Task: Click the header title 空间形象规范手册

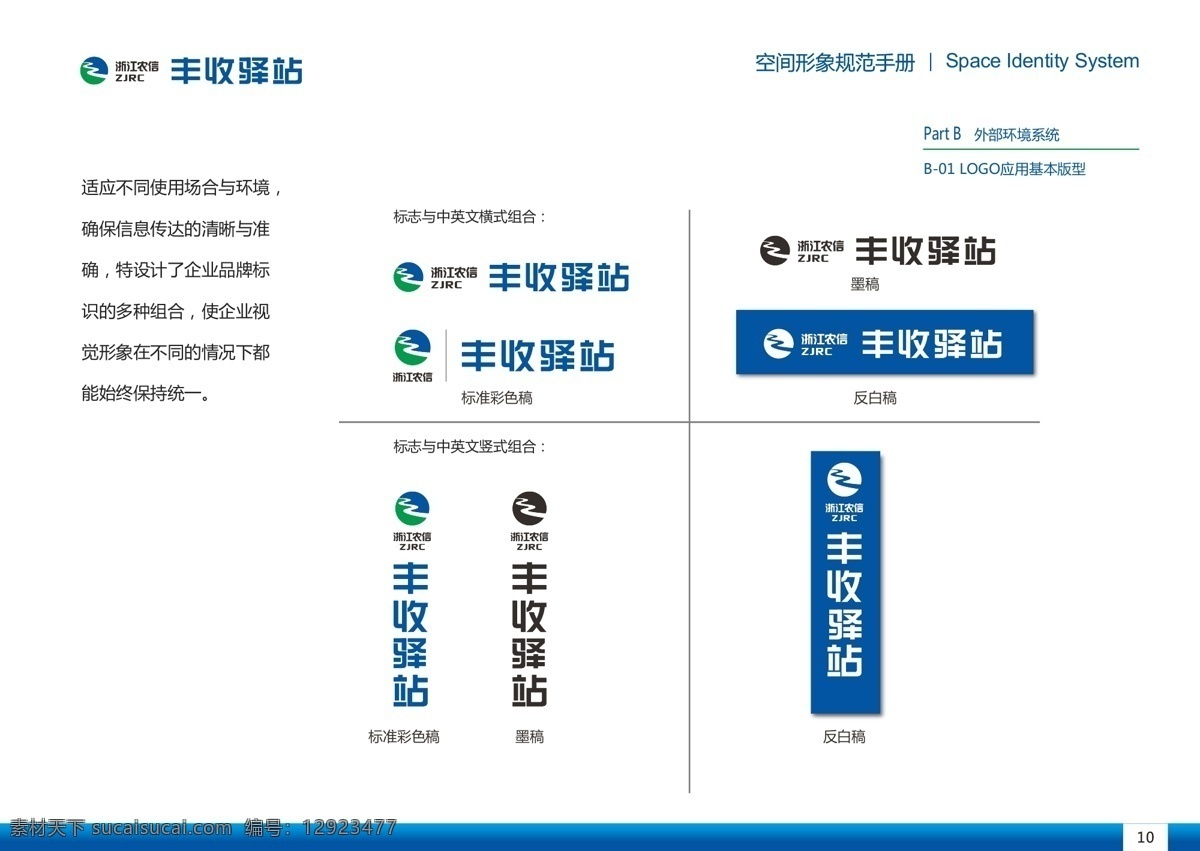Action: point(835,63)
